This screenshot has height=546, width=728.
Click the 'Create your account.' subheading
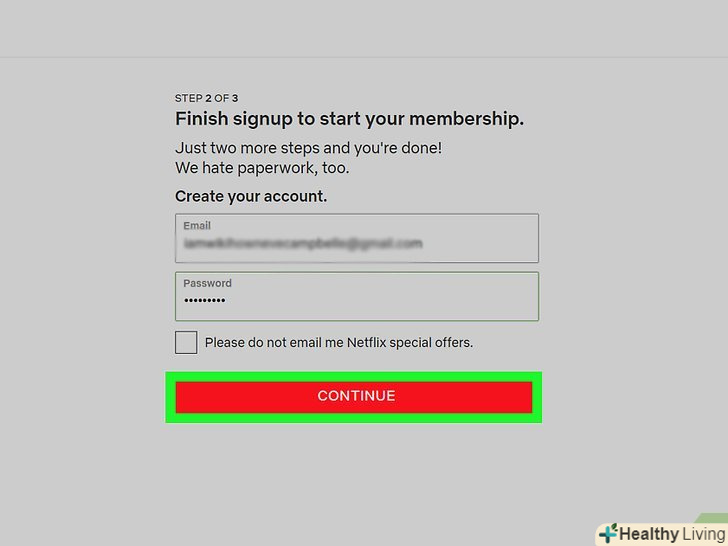pyautogui.click(x=251, y=196)
